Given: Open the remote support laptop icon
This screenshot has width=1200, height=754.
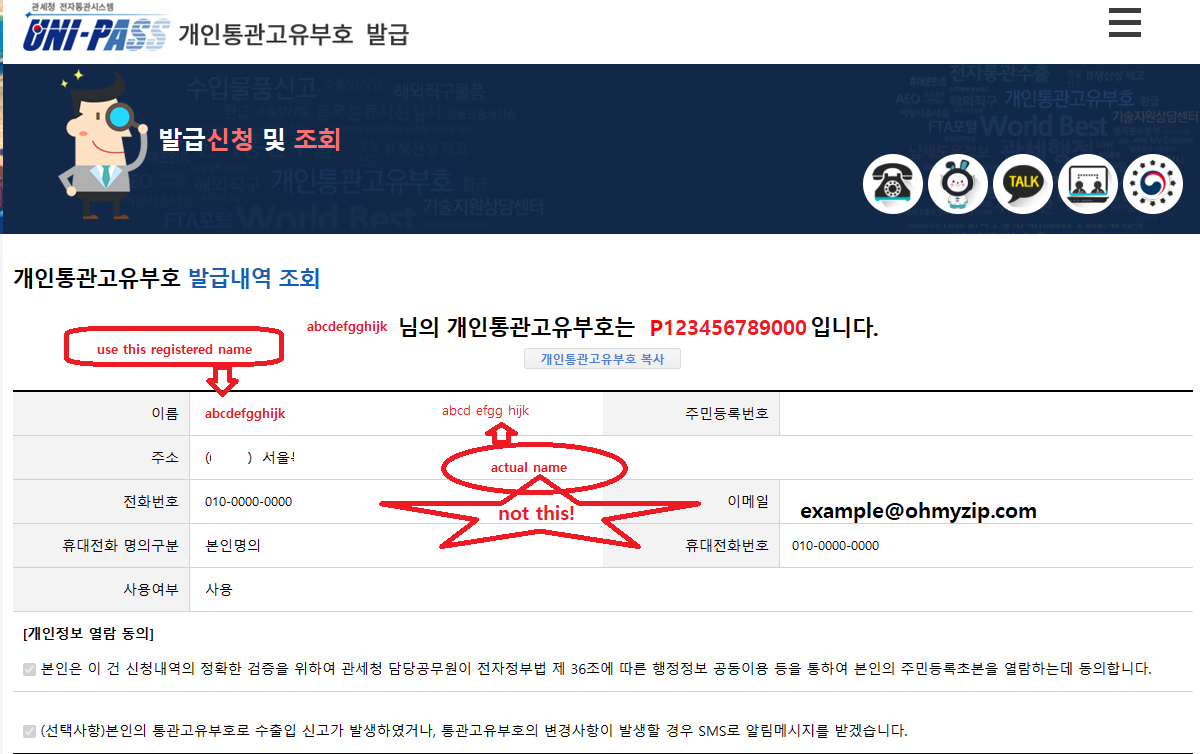Looking at the screenshot, I should click(1088, 184).
